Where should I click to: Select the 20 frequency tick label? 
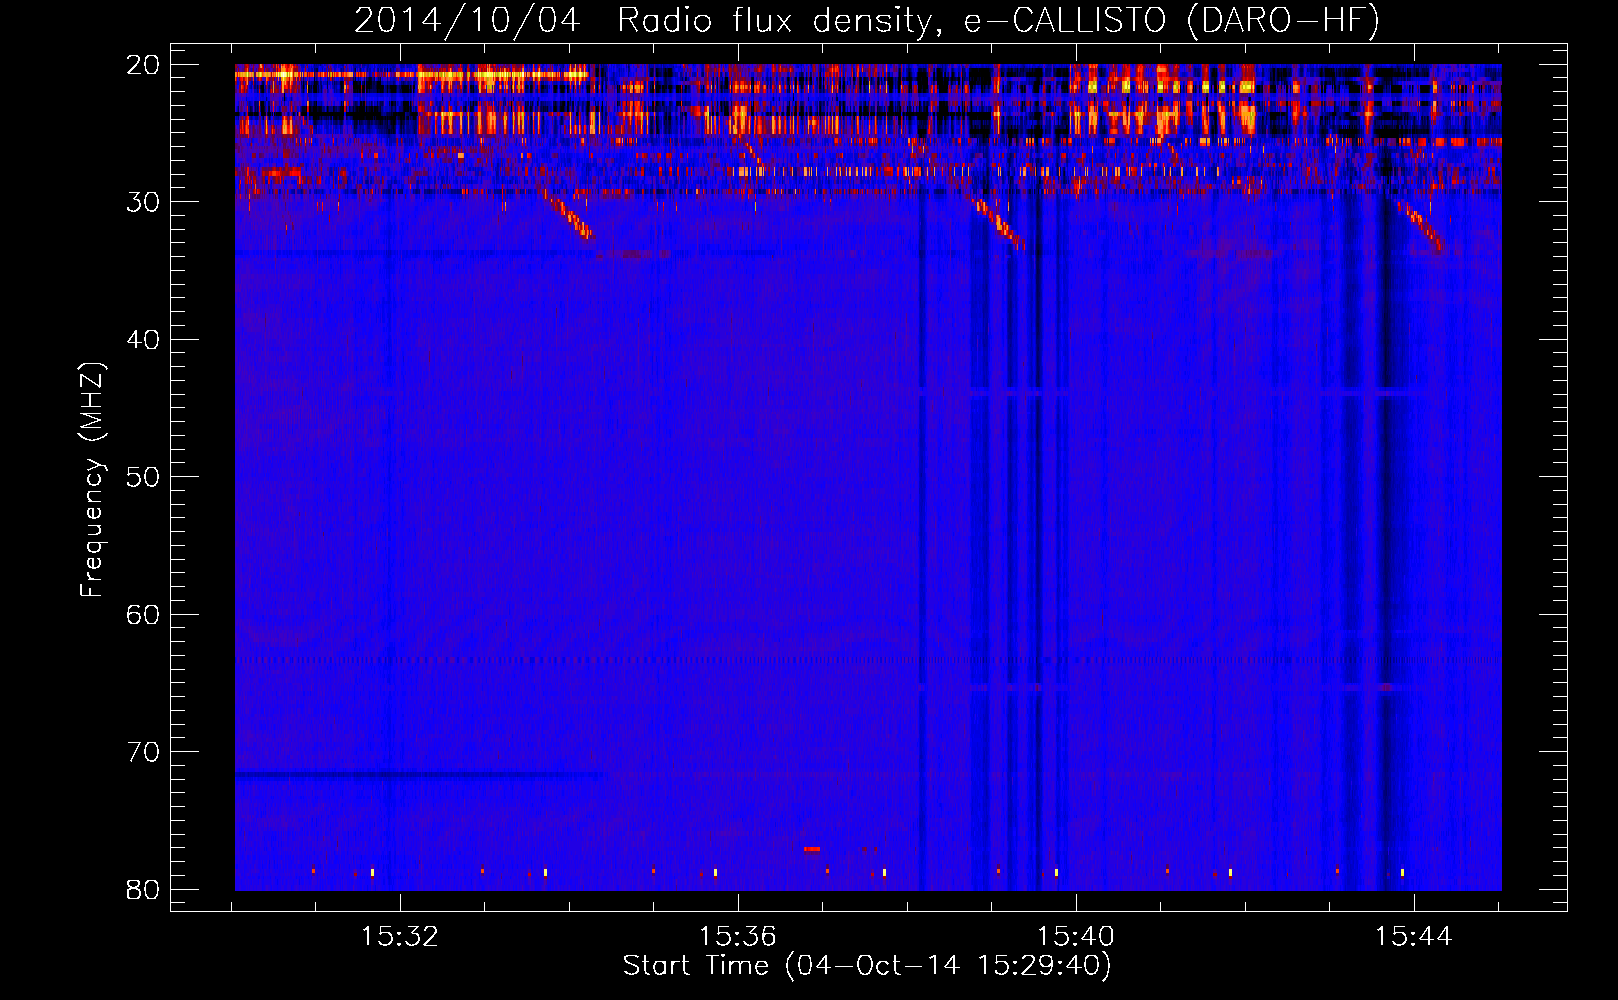pos(144,65)
